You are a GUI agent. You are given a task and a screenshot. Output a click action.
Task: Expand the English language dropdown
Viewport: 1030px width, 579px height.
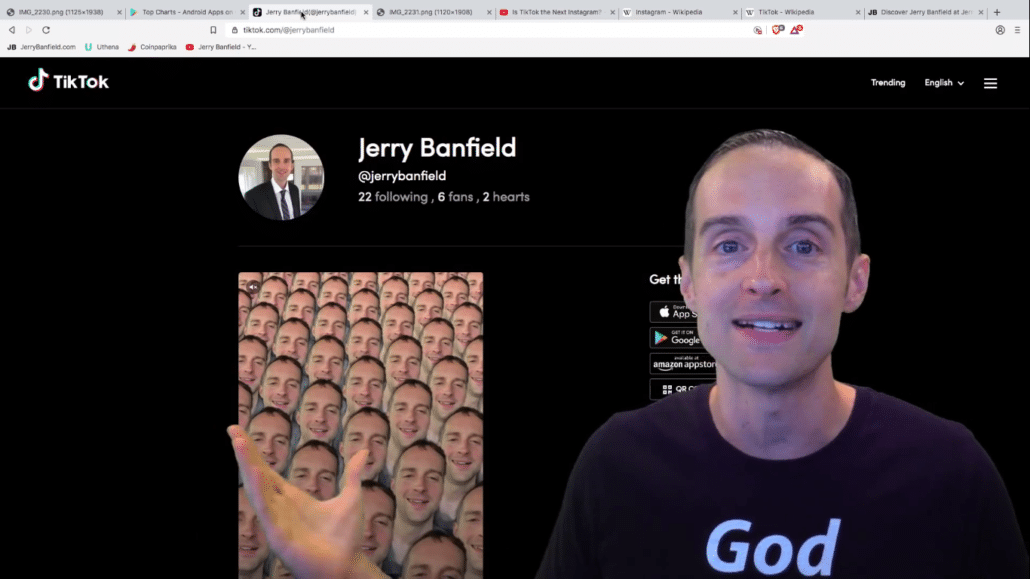tap(944, 83)
